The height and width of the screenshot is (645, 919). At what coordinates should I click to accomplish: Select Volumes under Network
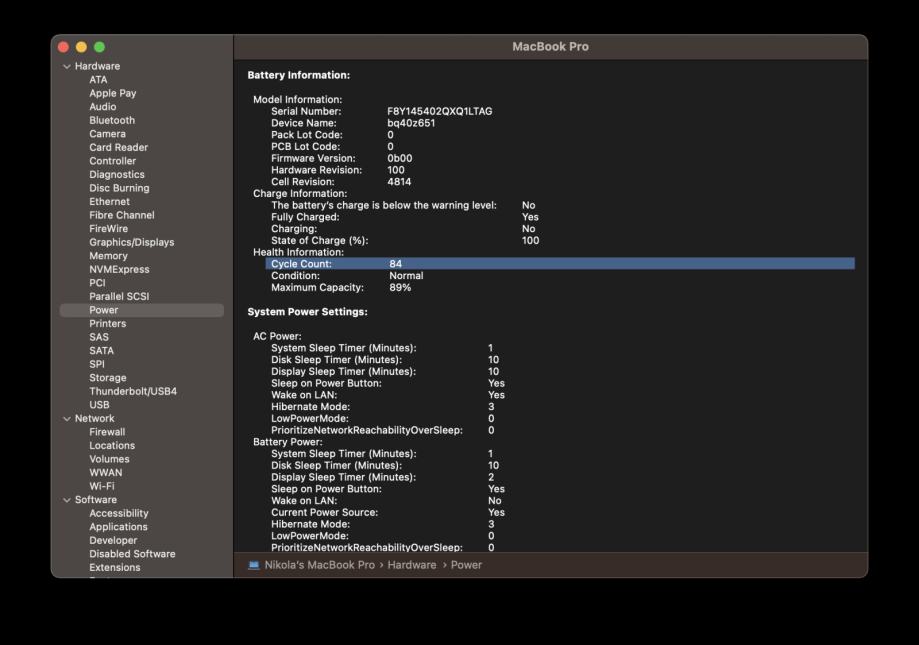tap(110, 459)
